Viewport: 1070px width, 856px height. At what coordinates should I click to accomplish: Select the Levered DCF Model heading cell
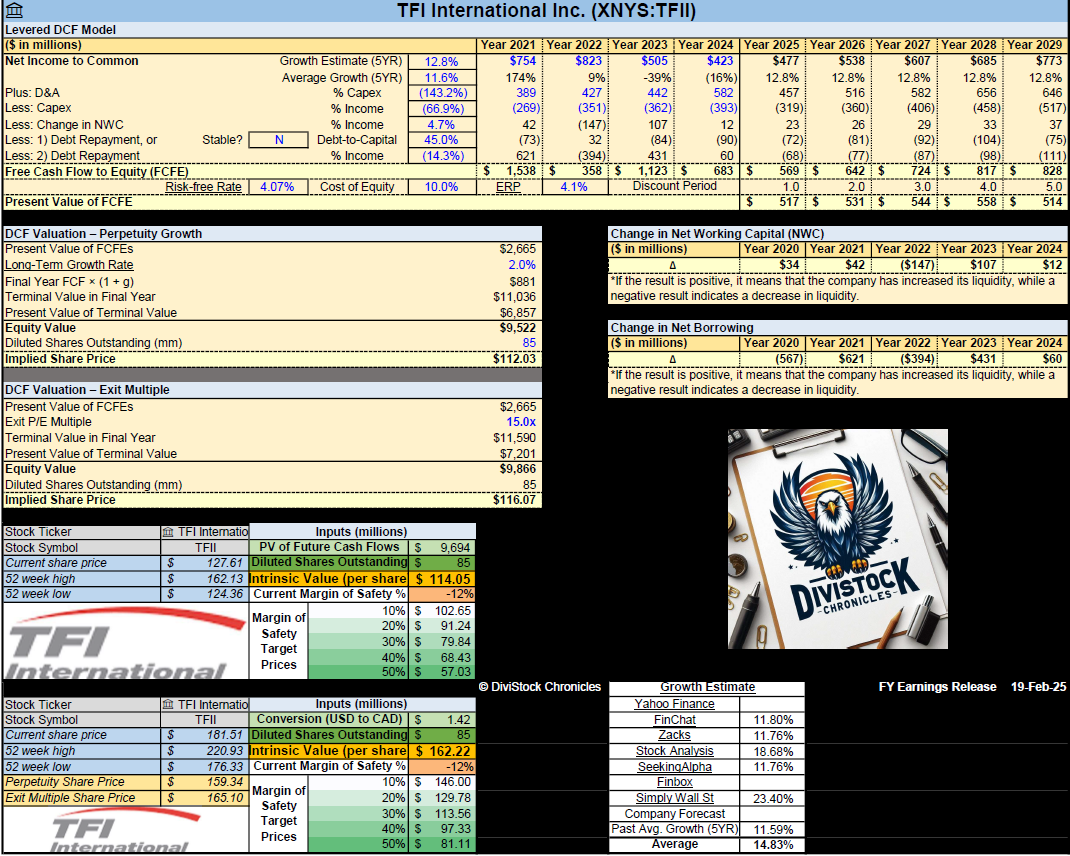coord(535,30)
